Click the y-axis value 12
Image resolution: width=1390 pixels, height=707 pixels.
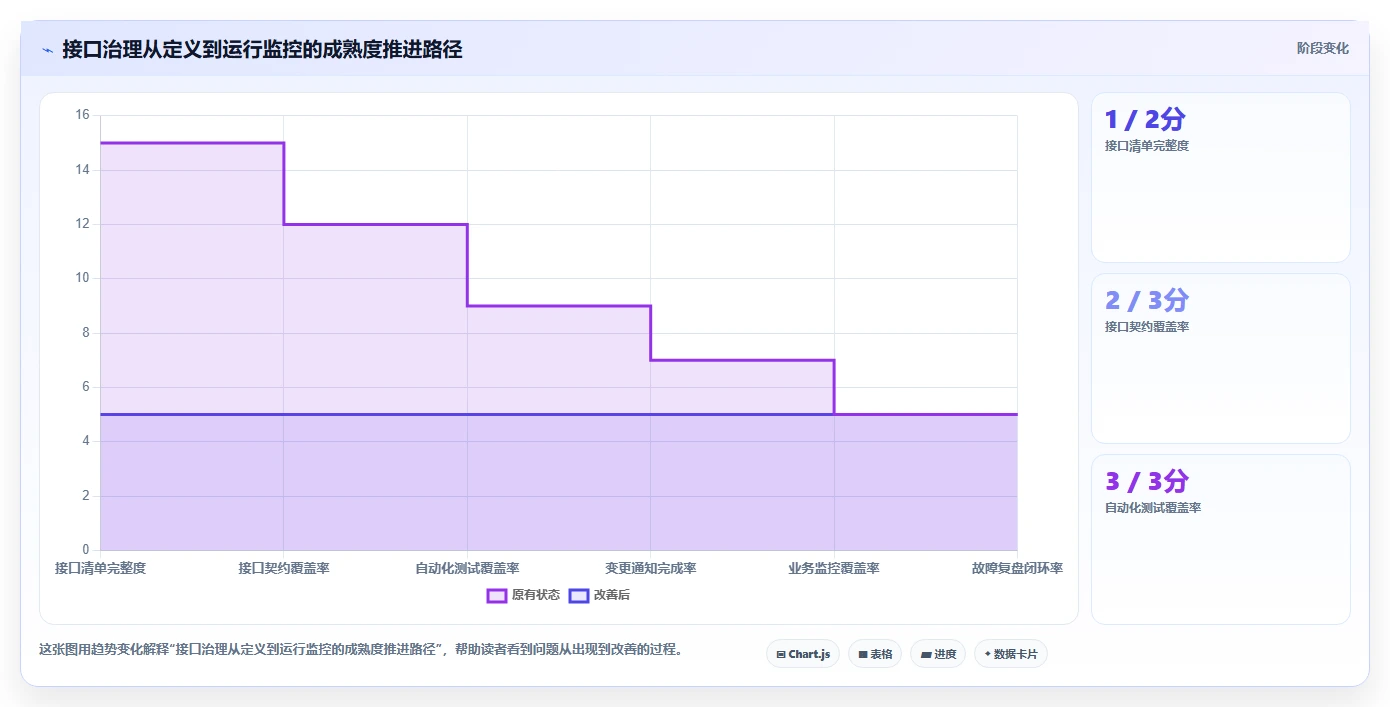pyautogui.click(x=83, y=224)
